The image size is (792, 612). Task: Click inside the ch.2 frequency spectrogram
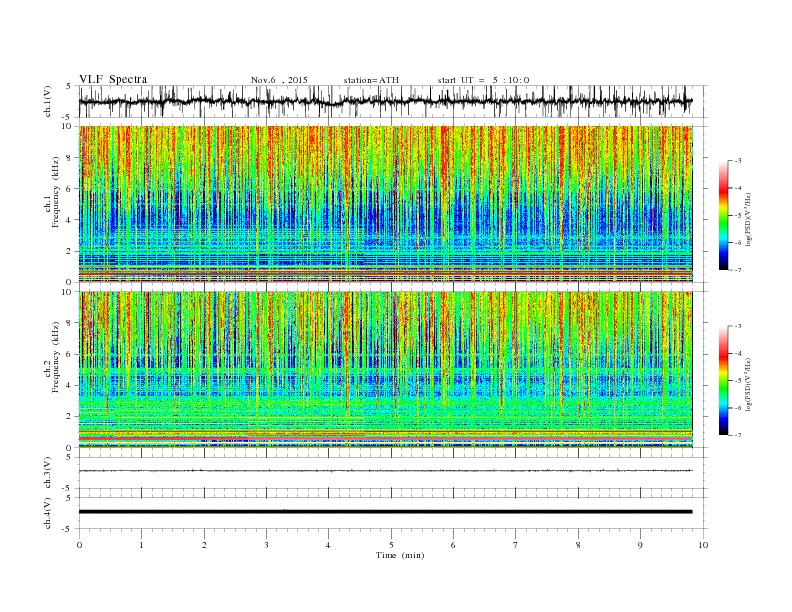click(385, 369)
